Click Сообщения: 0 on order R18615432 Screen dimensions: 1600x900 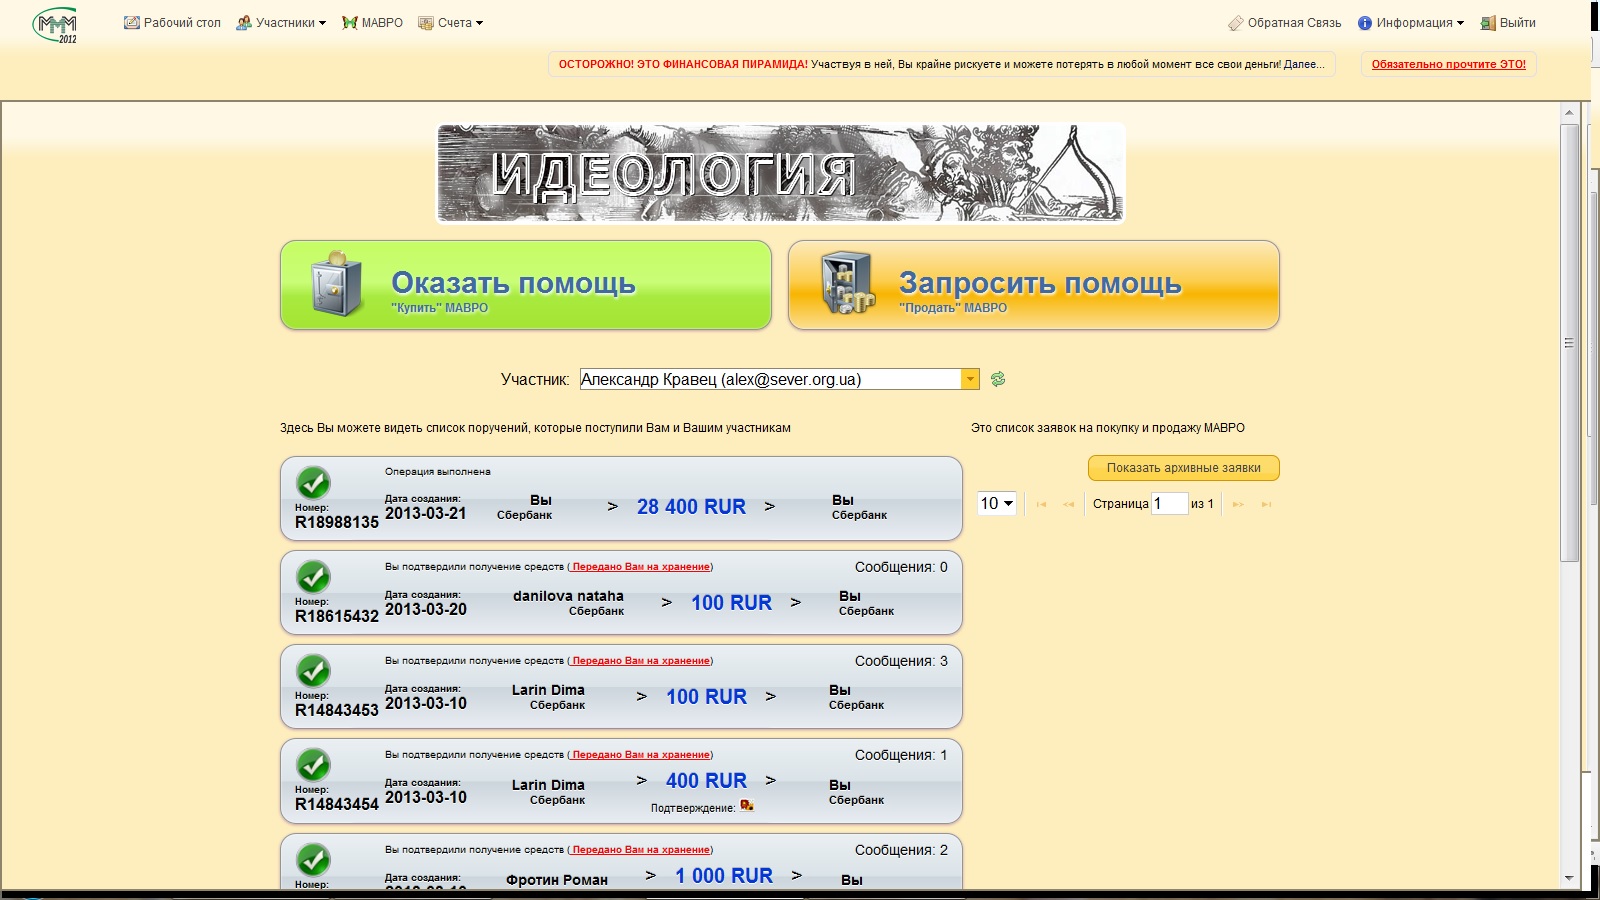click(x=901, y=567)
